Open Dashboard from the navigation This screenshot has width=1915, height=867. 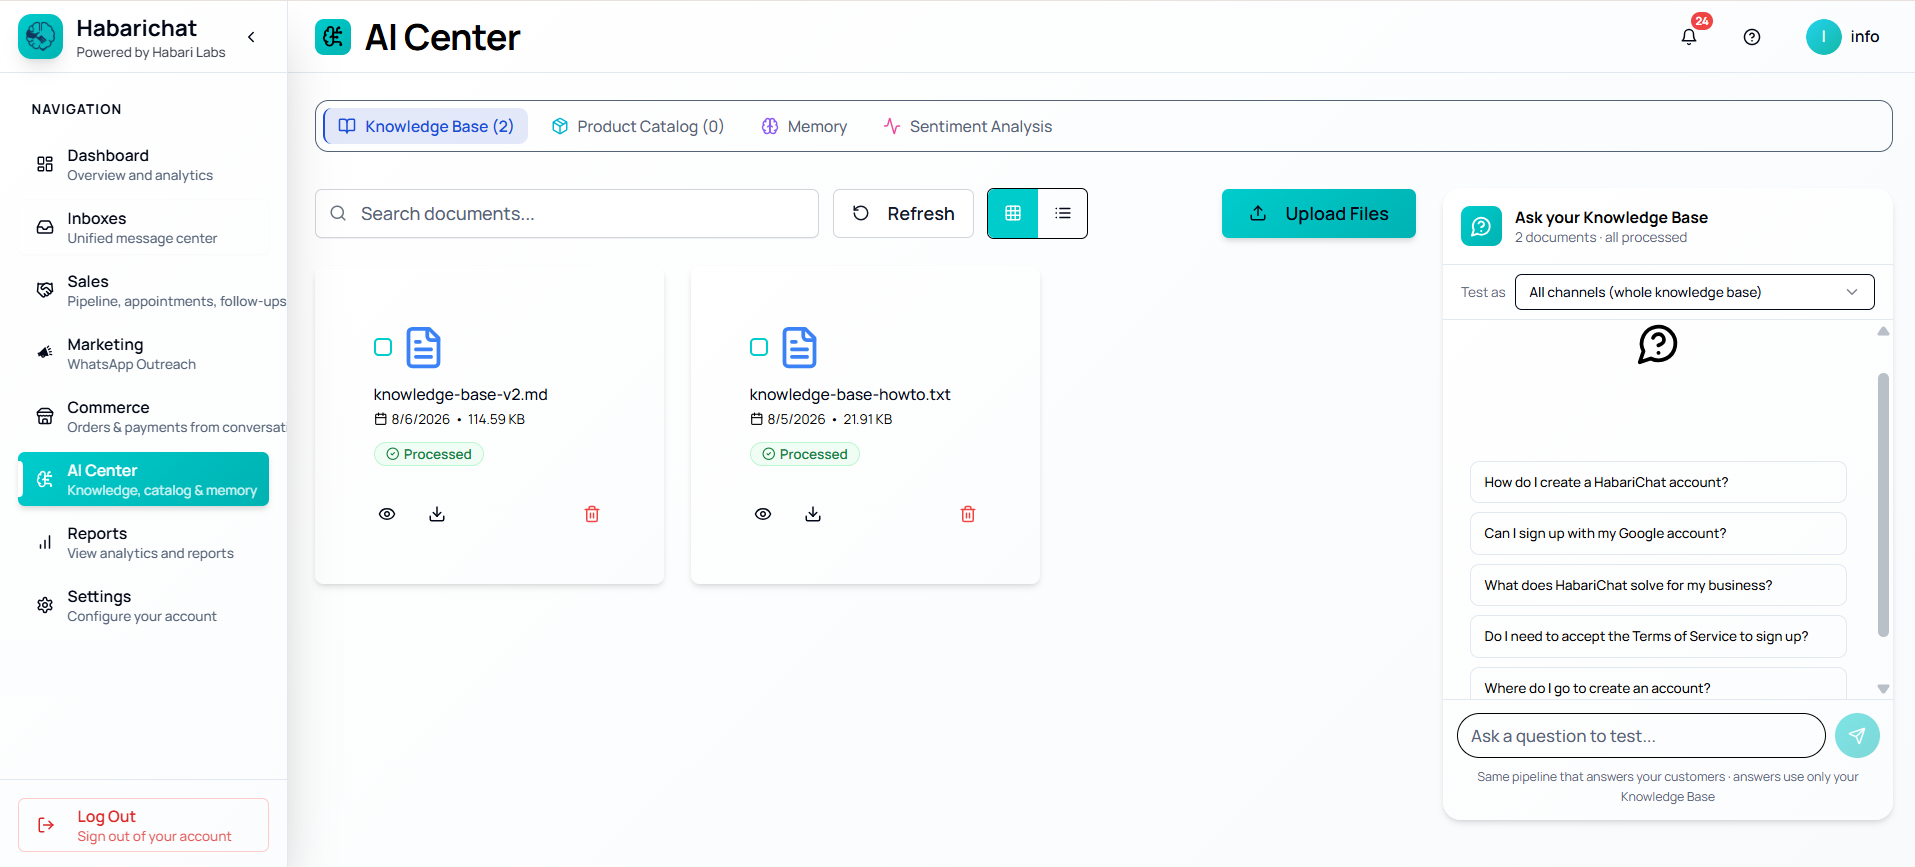143,165
